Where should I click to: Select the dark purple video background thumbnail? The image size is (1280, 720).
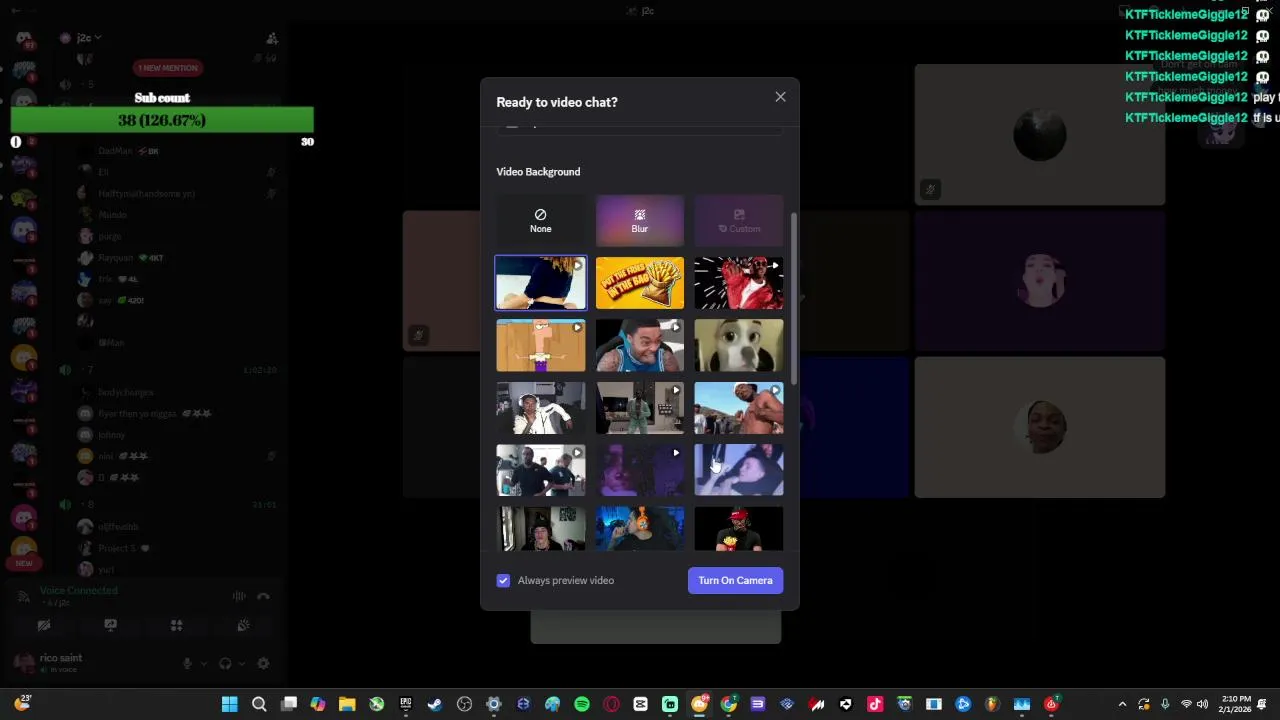[640, 470]
